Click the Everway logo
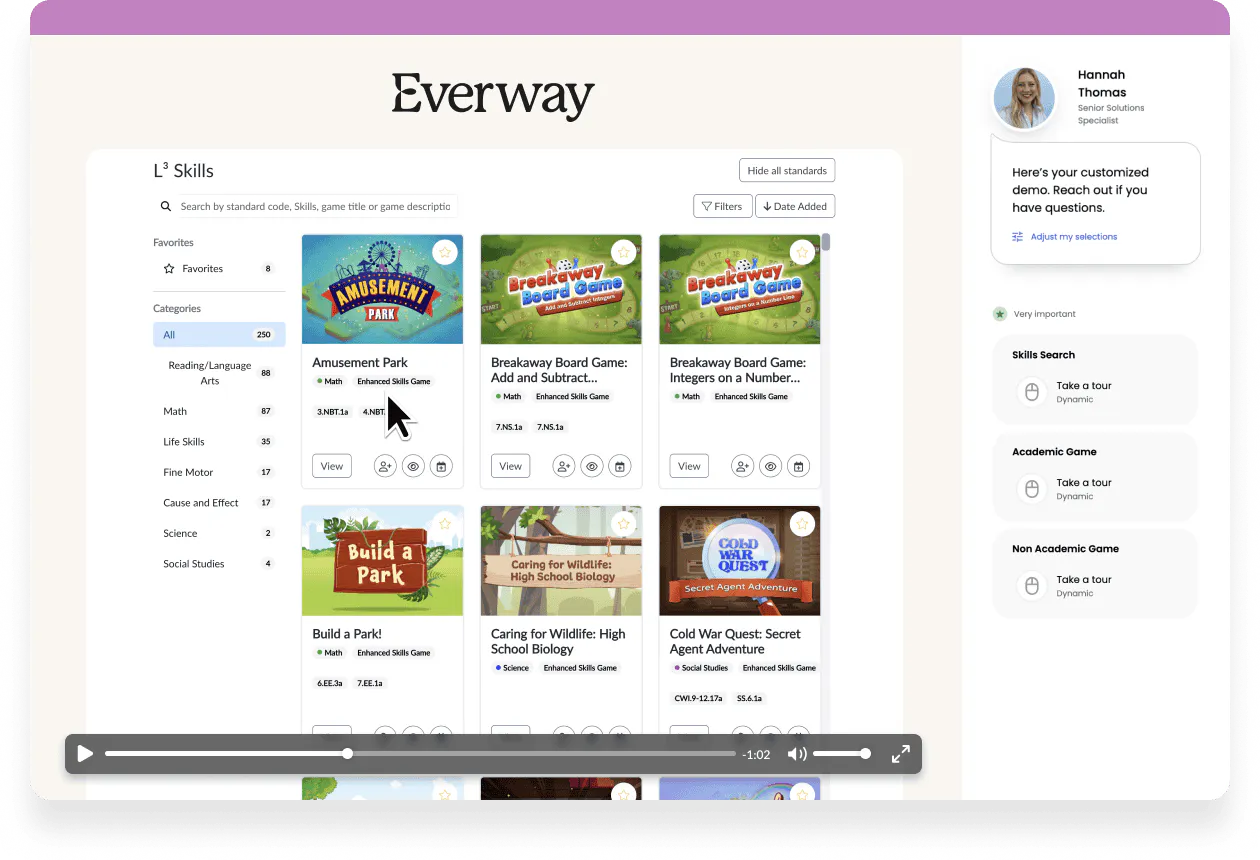The height and width of the screenshot is (860, 1260). (x=493, y=97)
